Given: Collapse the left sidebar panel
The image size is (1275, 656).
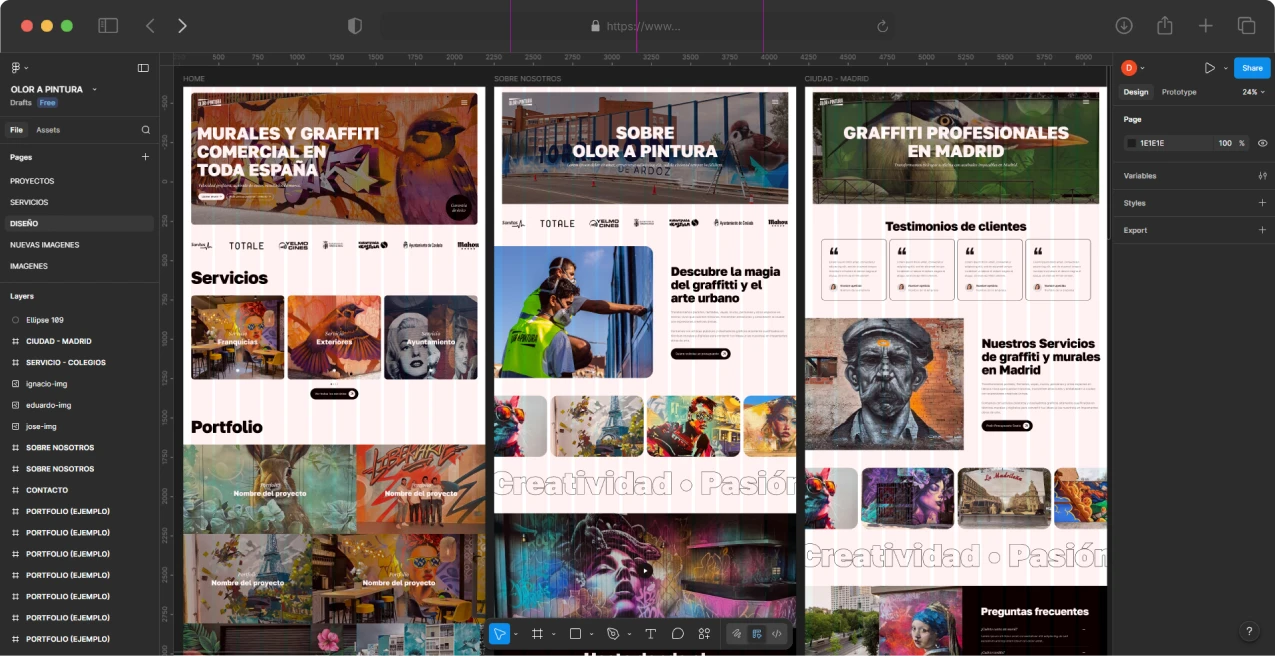Looking at the screenshot, I should [x=143, y=68].
